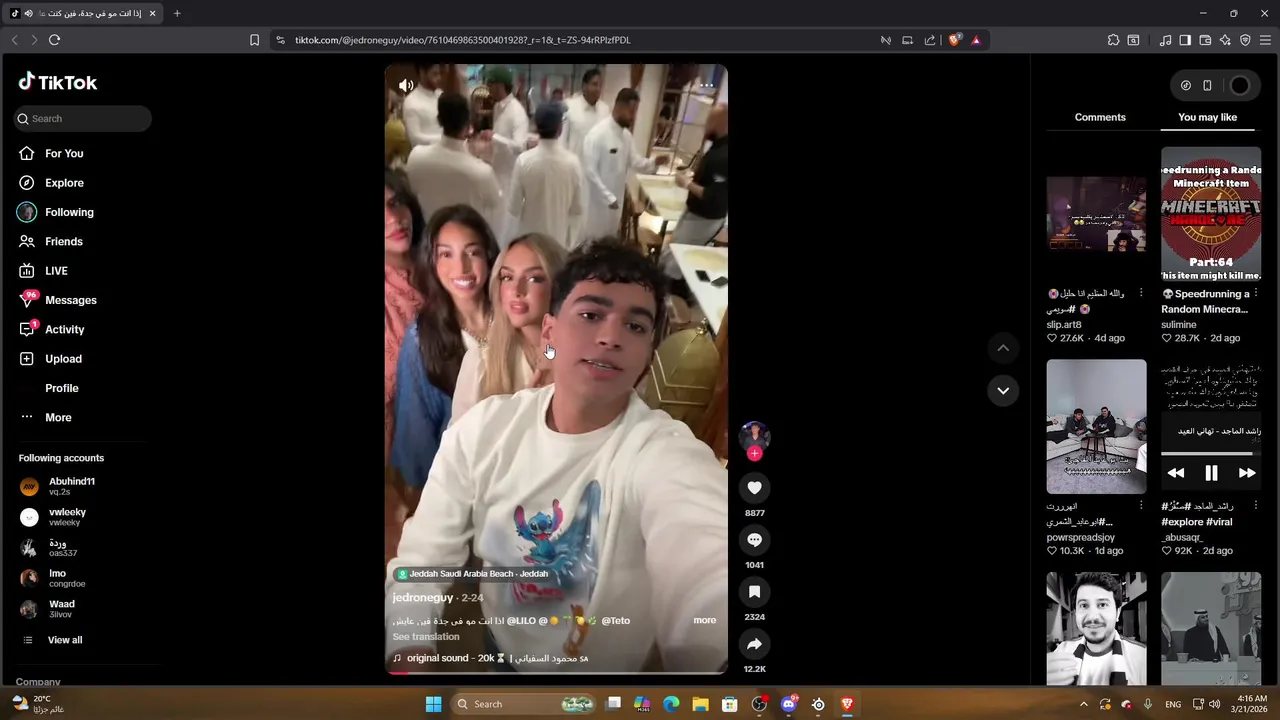Open the jedroneguy username link
Viewport: 1280px width, 720px height.
(x=423, y=597)
